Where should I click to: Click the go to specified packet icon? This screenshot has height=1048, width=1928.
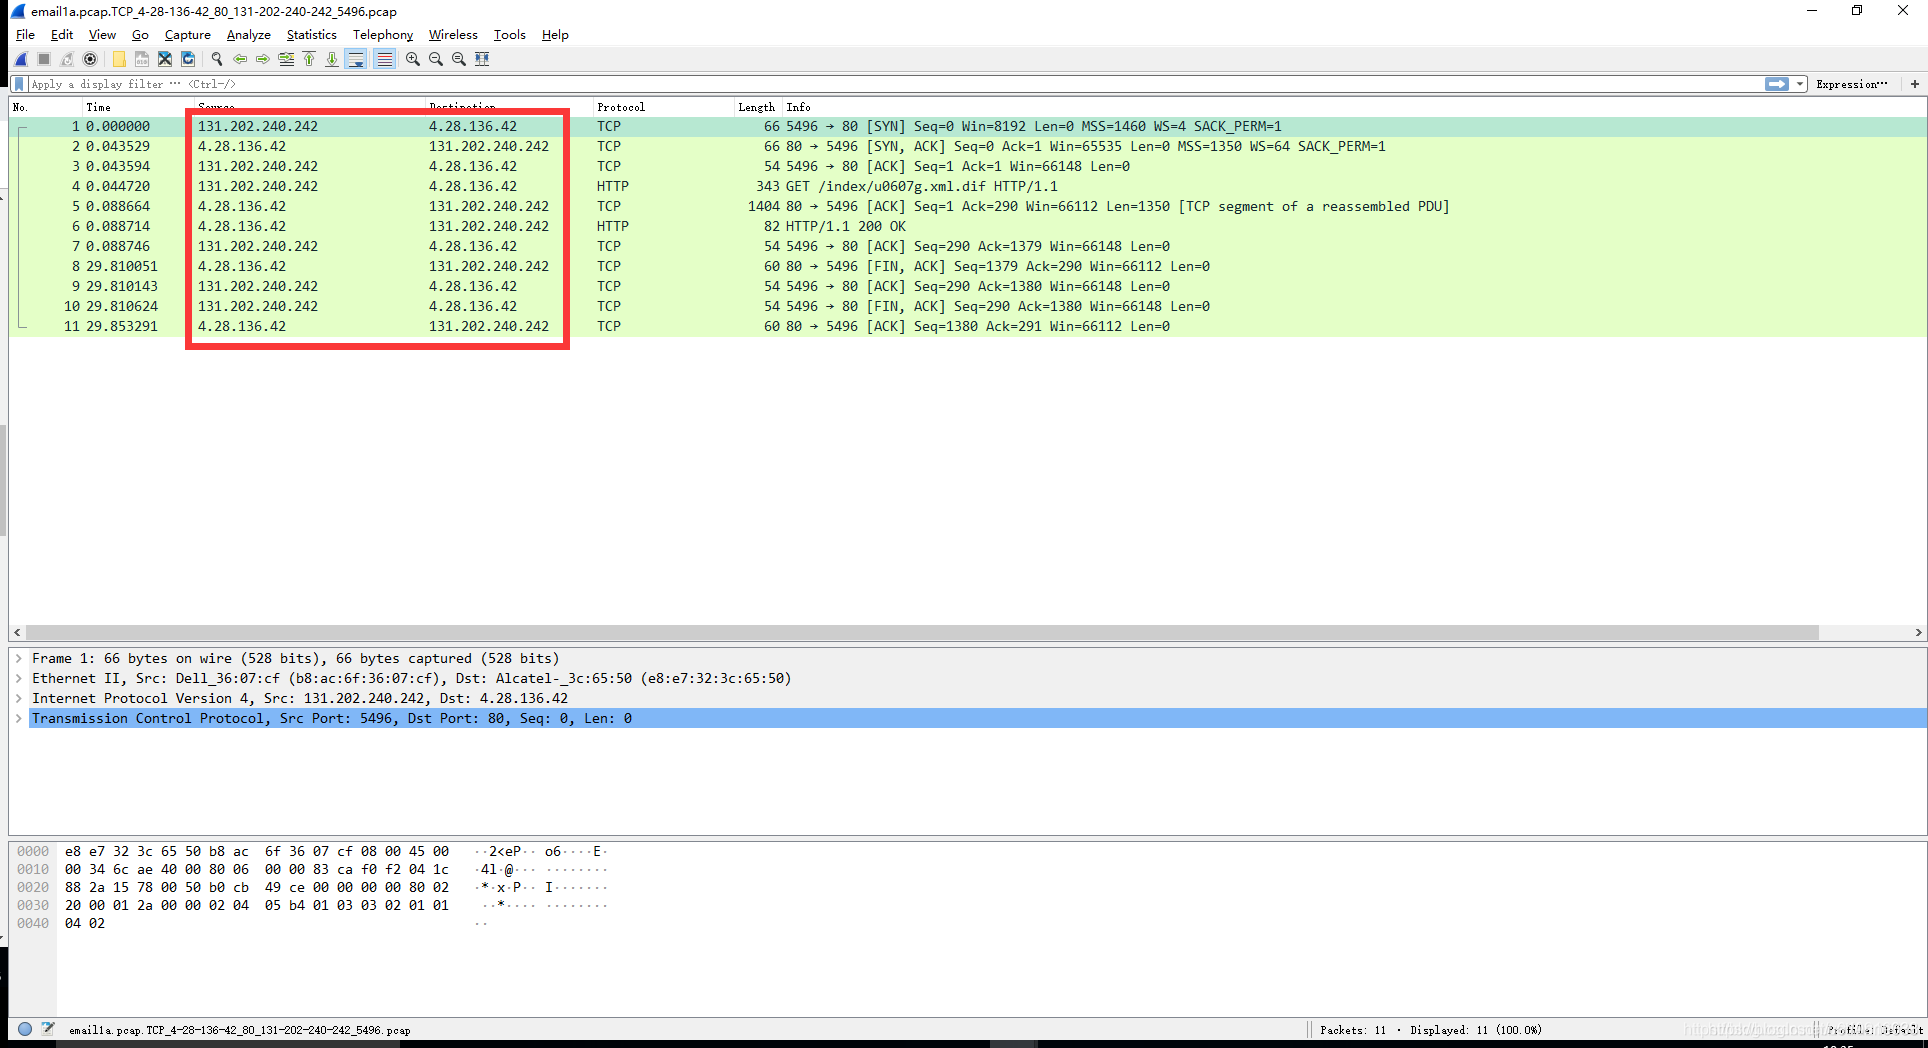click(286, 59)
